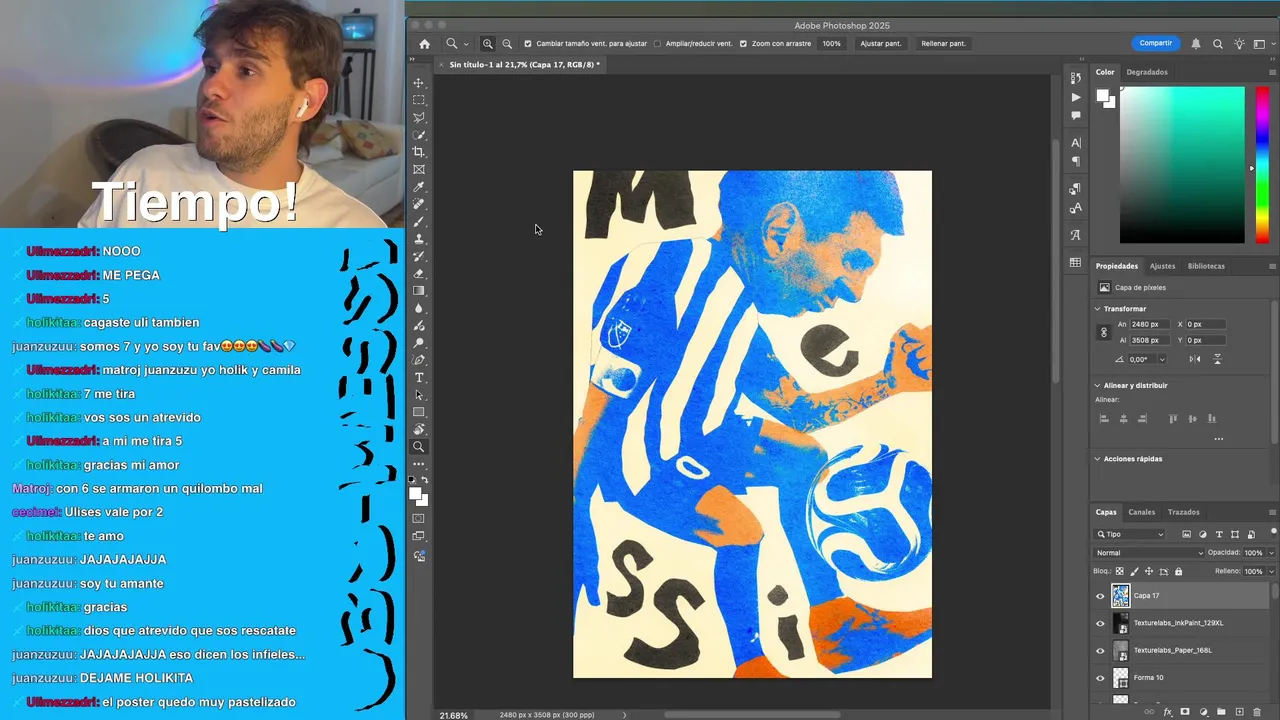This screenshot has width=1280, height=720.
Task: Add a layer mask
Action: click(1185, 712)
